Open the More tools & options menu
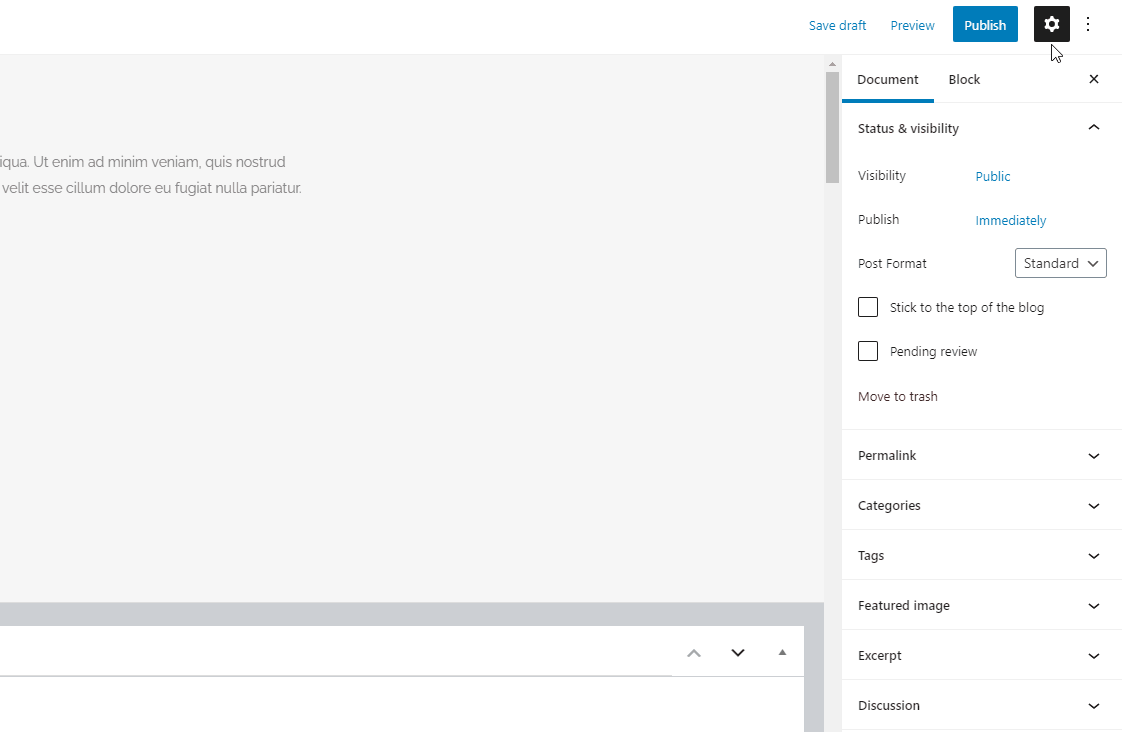1122x732 pixels. [1088, 24]
